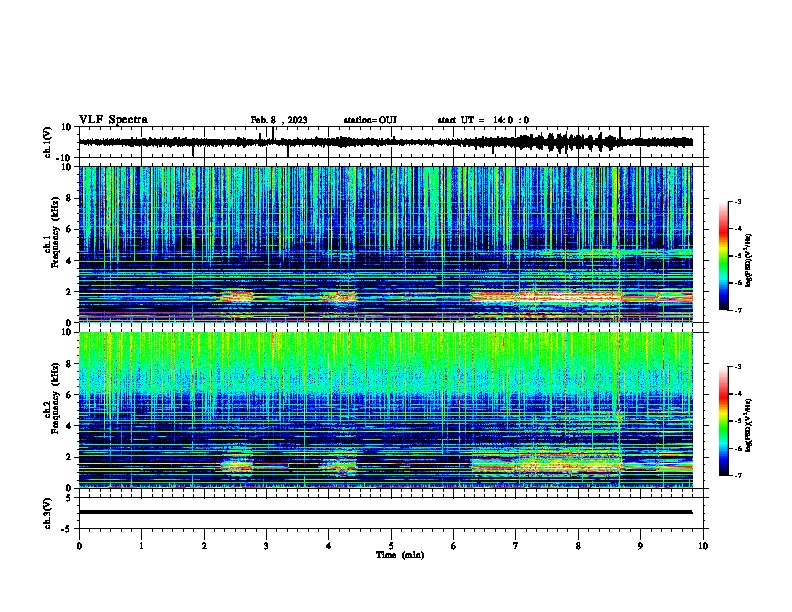Click the time axis tick label '1'

coord(141,546)
